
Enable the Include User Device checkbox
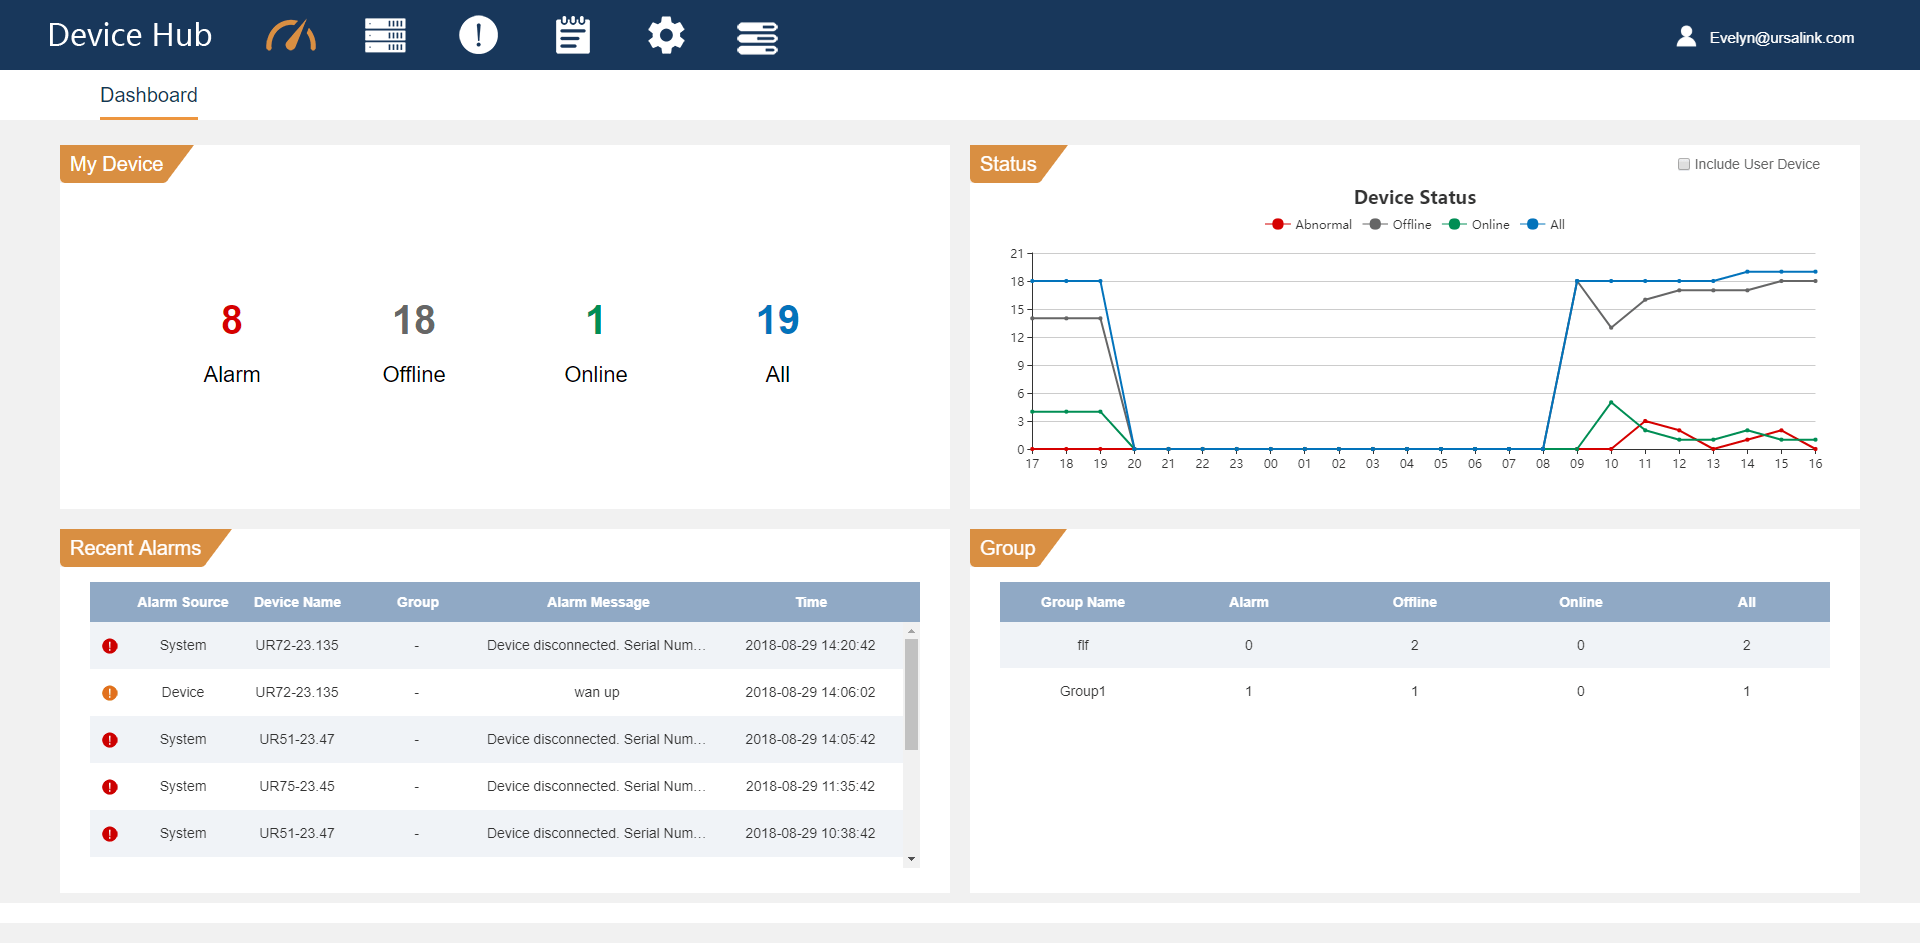tap(1684, 163)
